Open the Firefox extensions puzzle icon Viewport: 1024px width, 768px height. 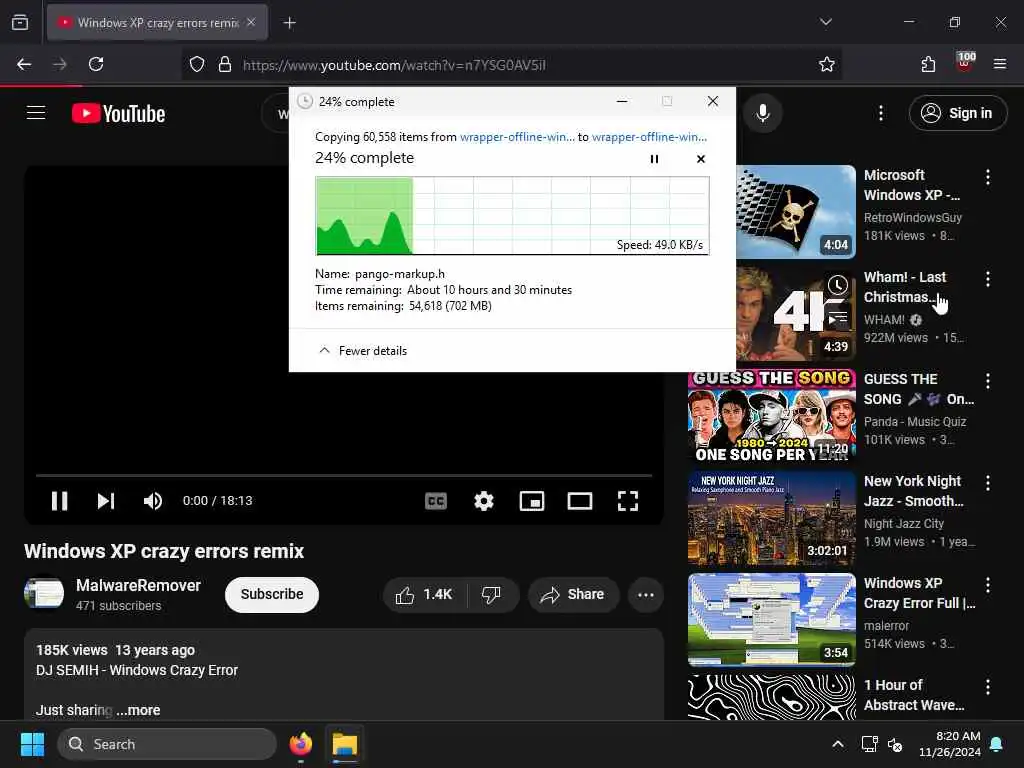pyautogui.click(x=928, y=64)
